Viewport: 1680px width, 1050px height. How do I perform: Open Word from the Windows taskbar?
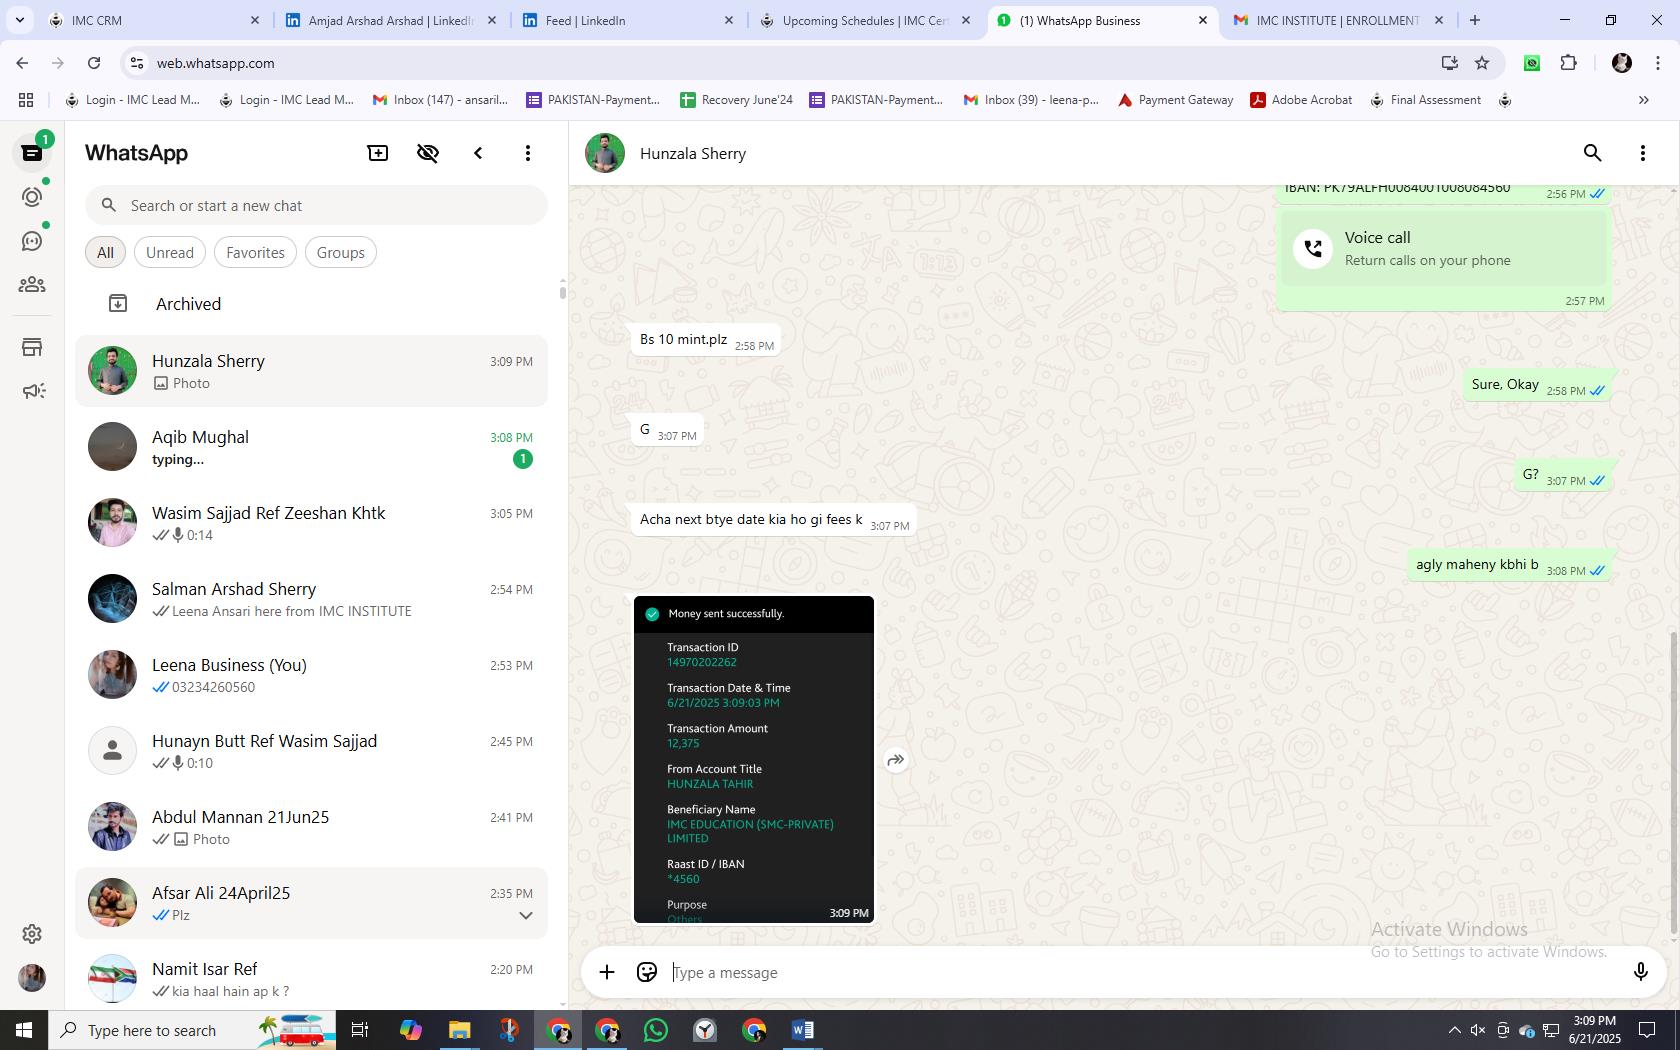click(x=802, y=1030)
